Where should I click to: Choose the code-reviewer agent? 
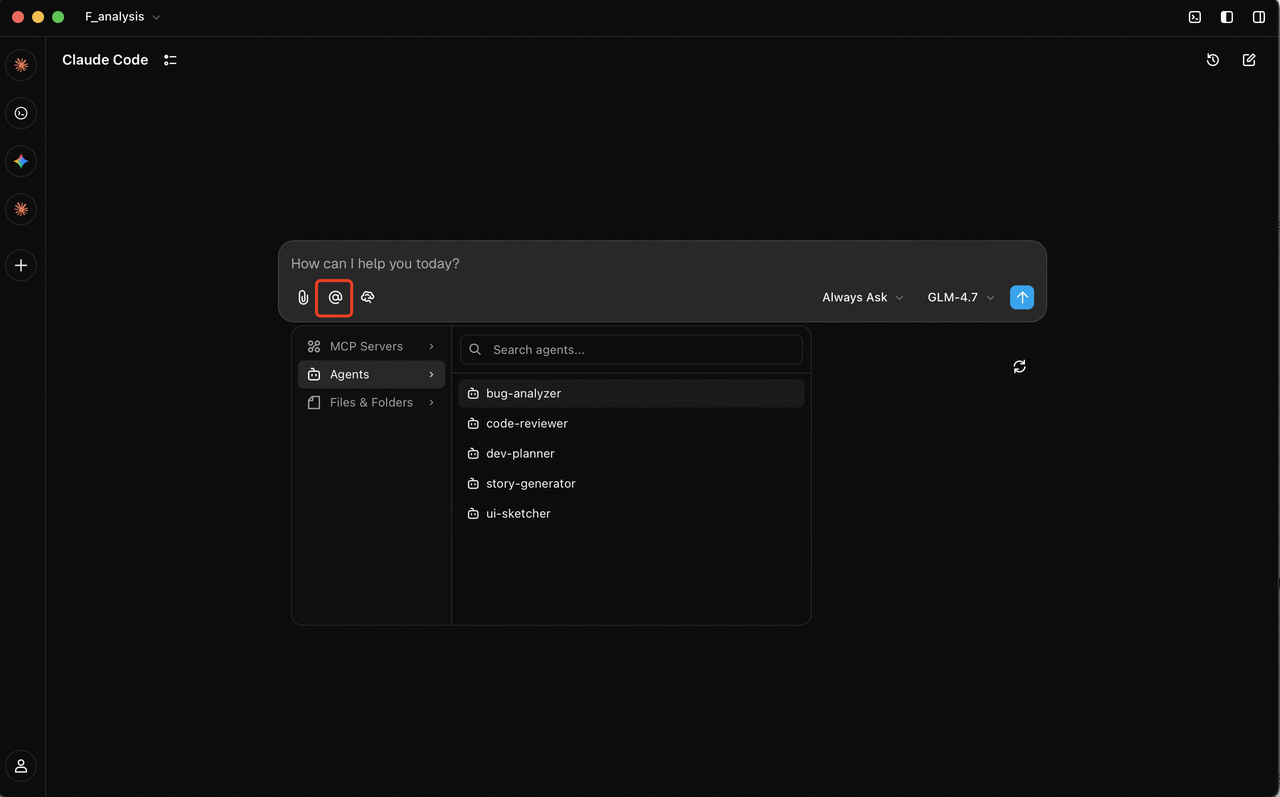[631, 423]
